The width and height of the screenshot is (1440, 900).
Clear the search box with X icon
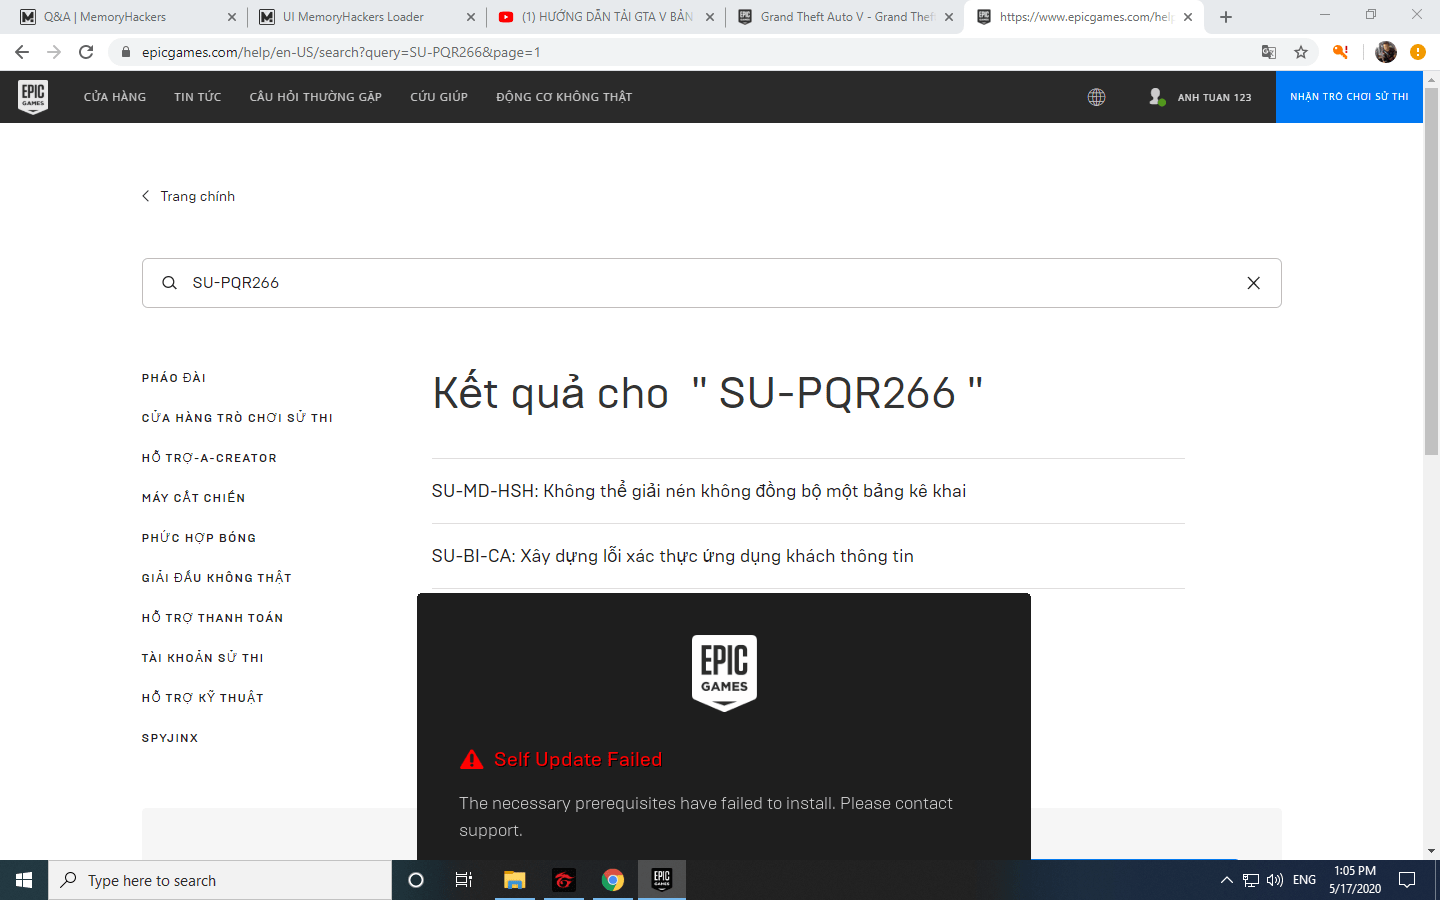tap(1253, 283)
